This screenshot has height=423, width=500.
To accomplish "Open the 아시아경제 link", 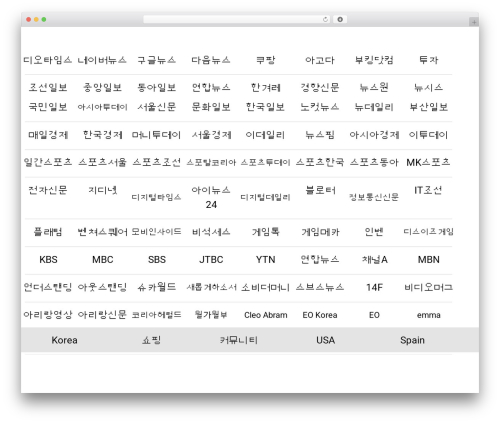I will tap(374, 135).
